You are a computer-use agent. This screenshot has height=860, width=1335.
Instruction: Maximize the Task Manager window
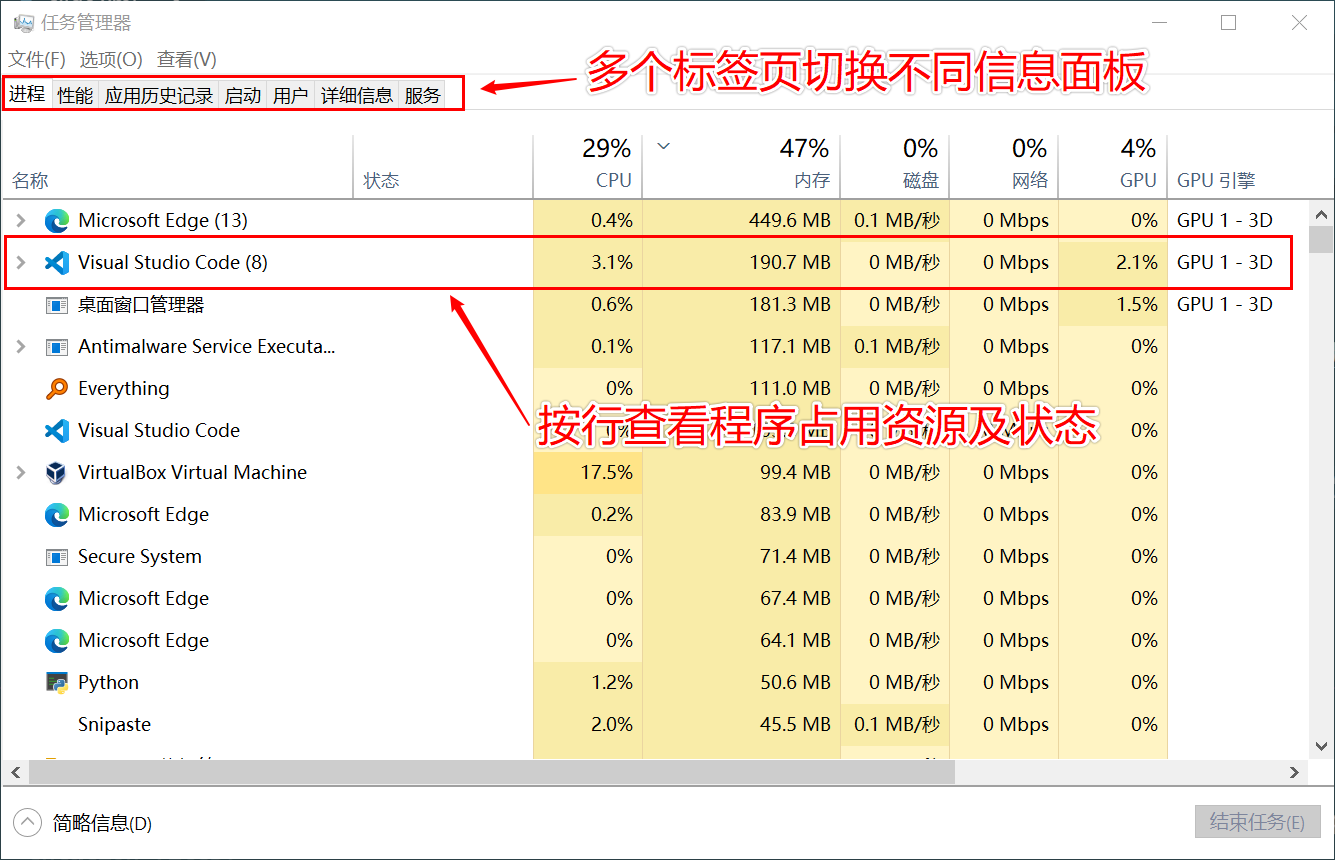(1229, 22)
